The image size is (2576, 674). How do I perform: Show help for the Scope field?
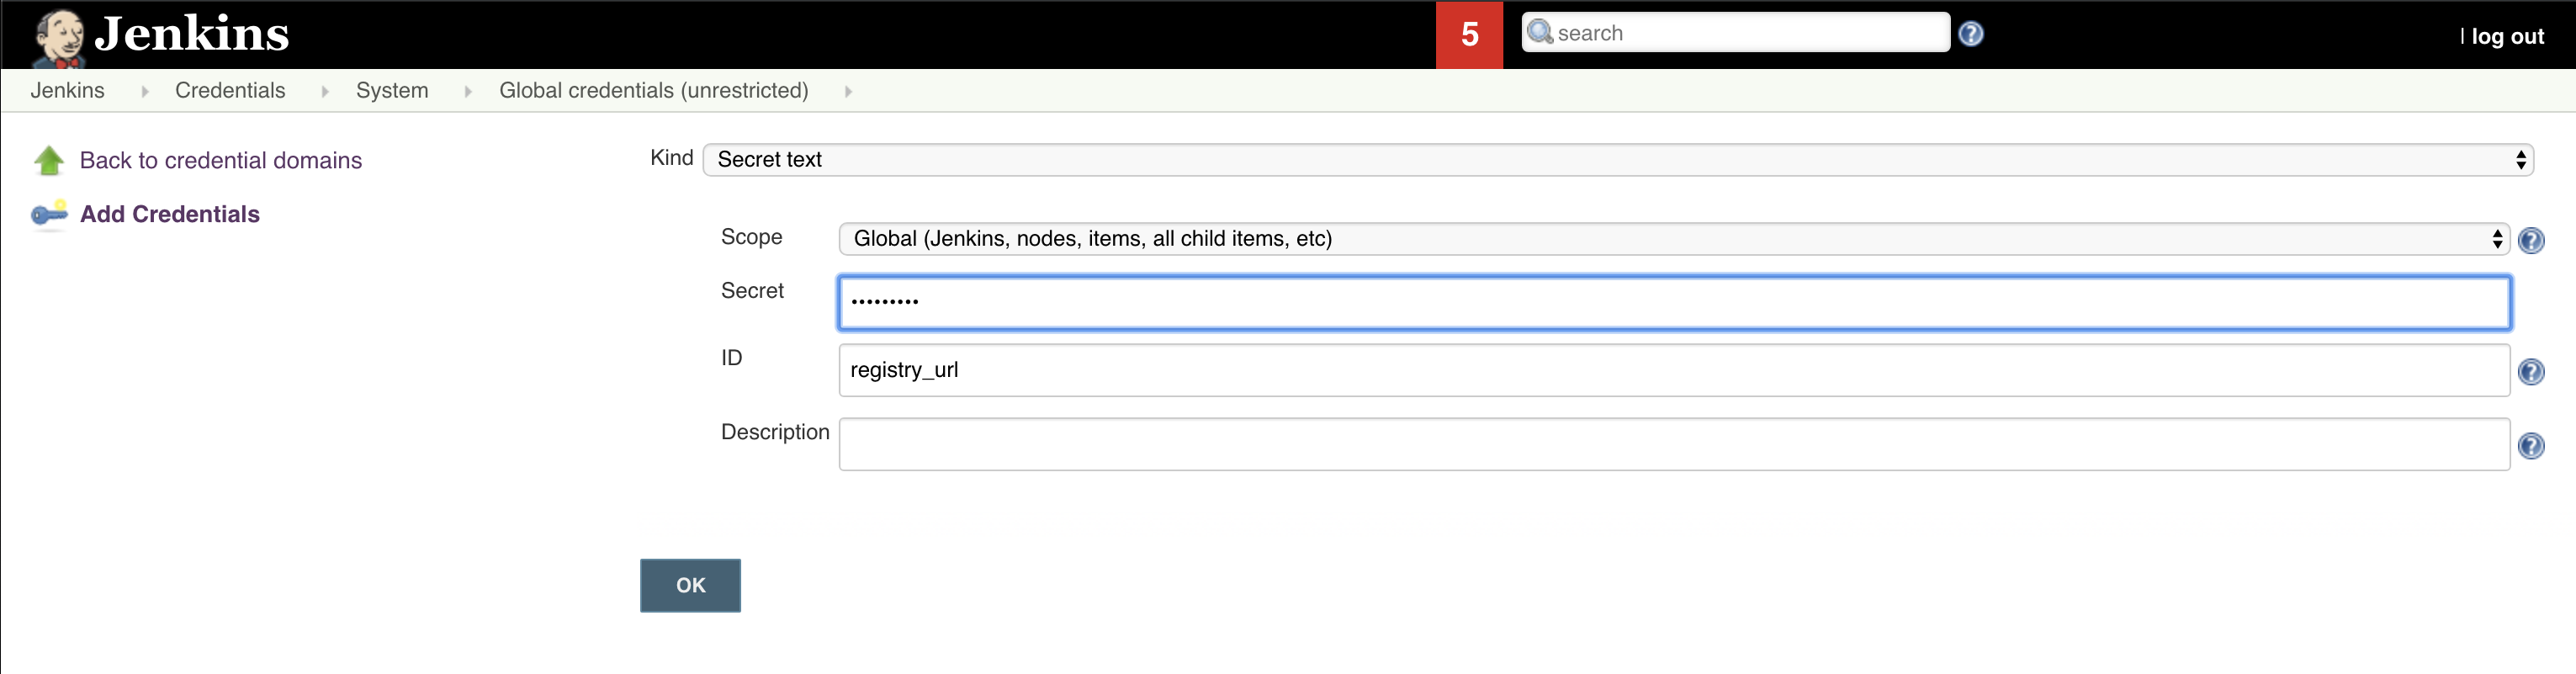[2530, 240]
